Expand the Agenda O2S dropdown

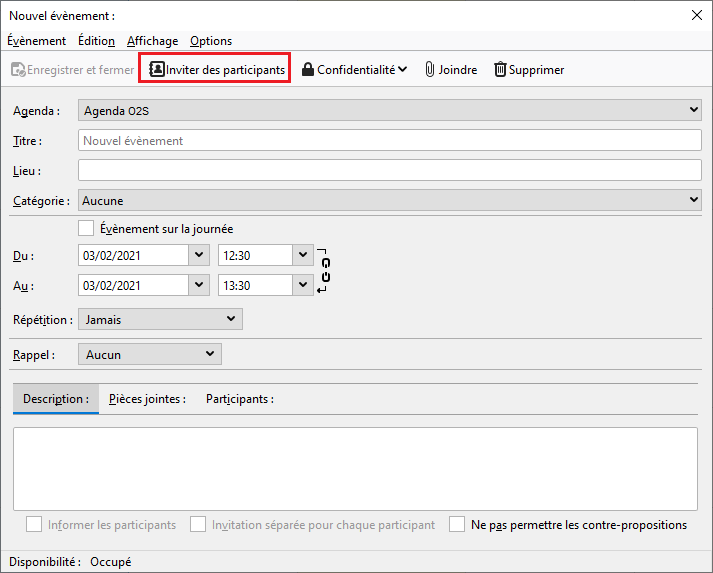point(694,110)
